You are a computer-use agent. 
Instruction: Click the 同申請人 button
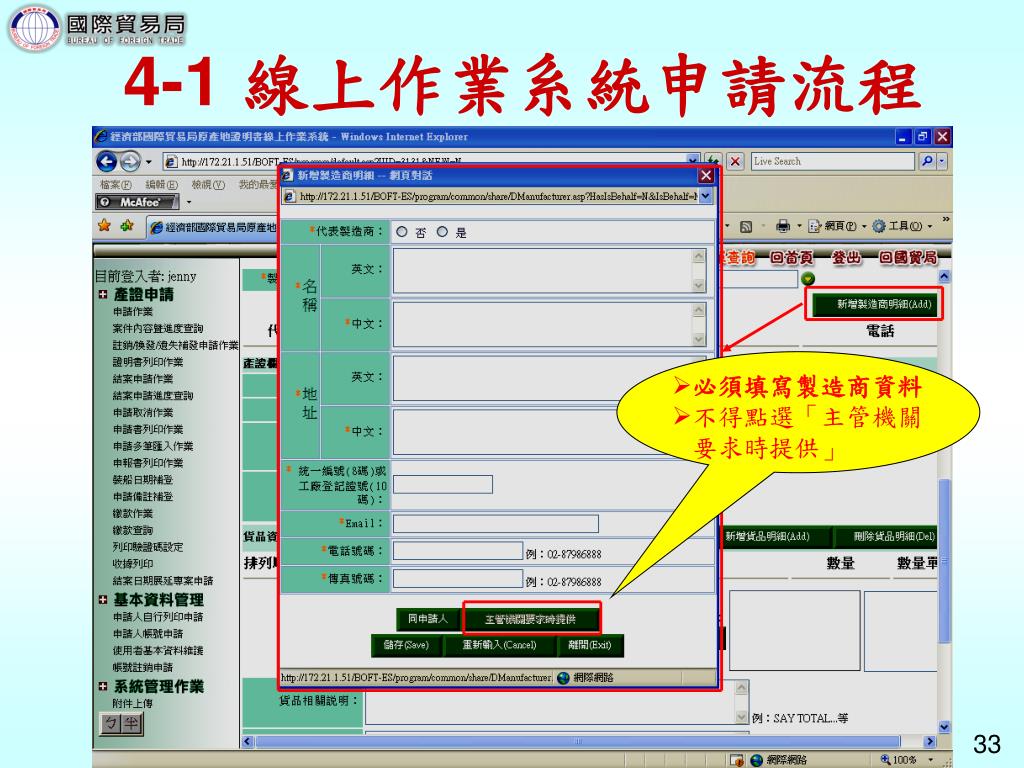pos(428,618)
